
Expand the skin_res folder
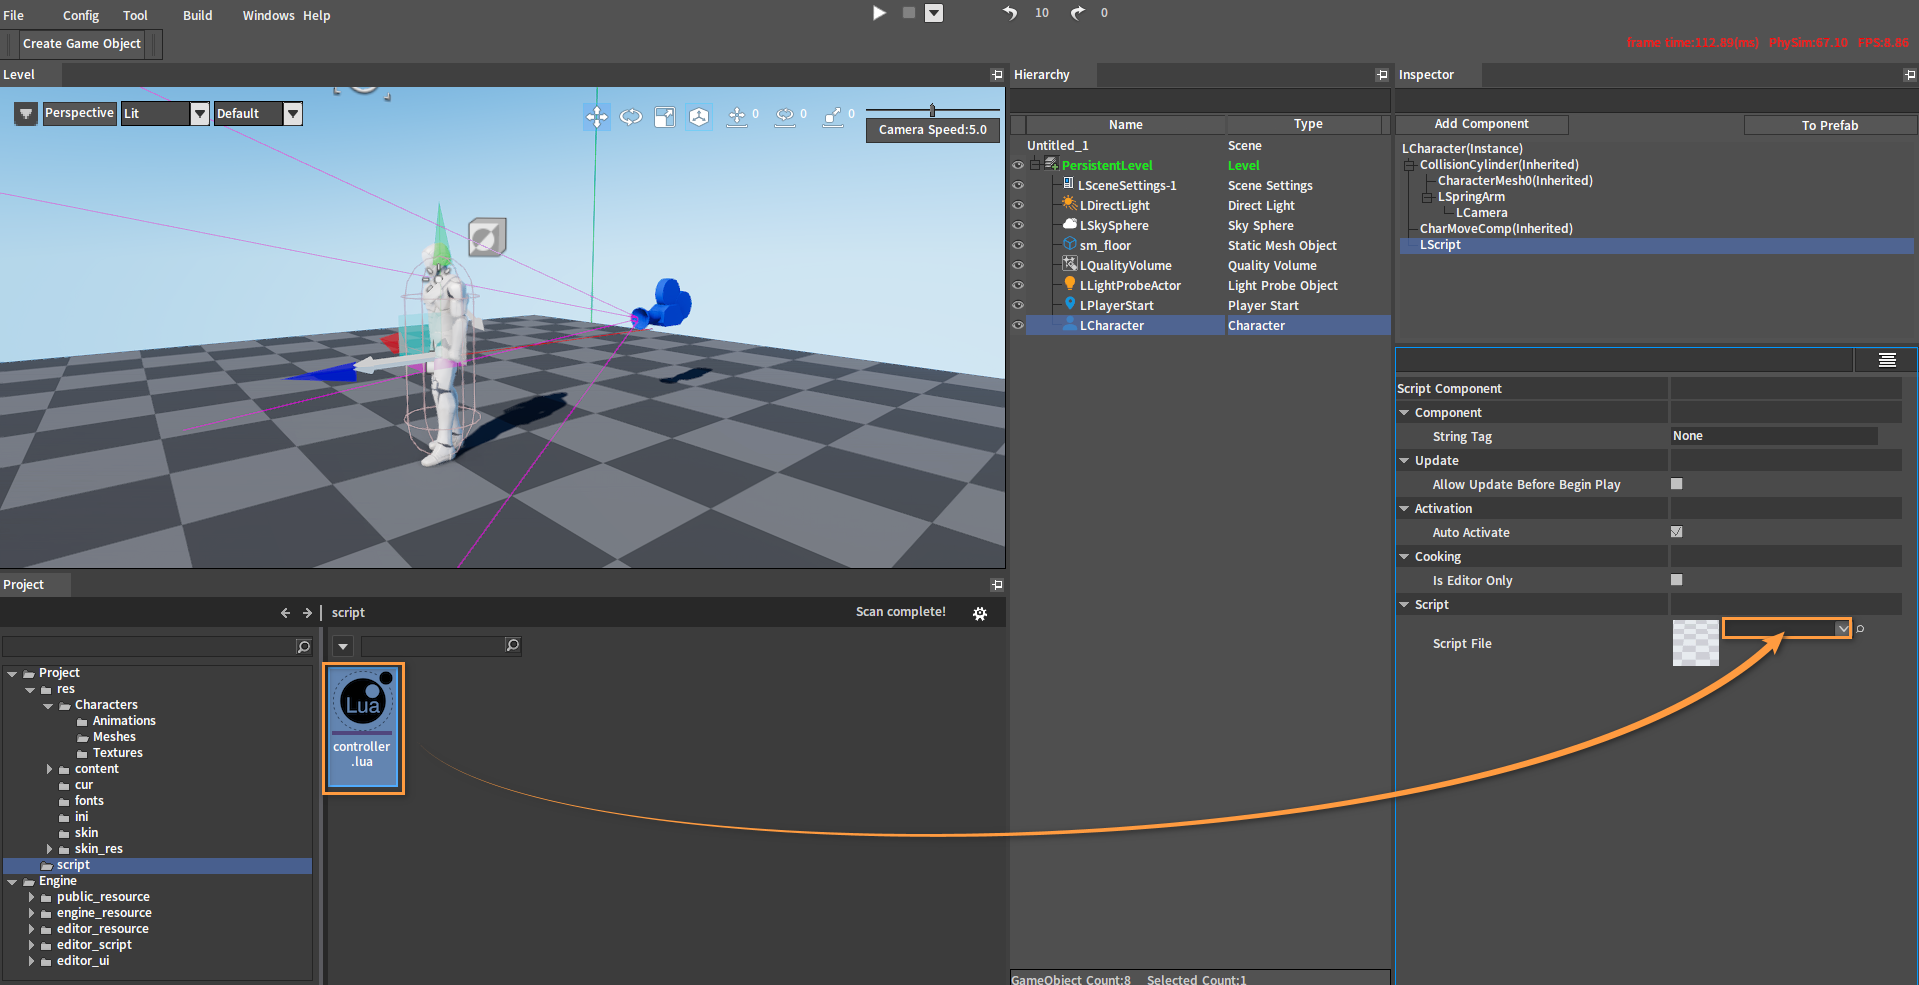point(49,849)
